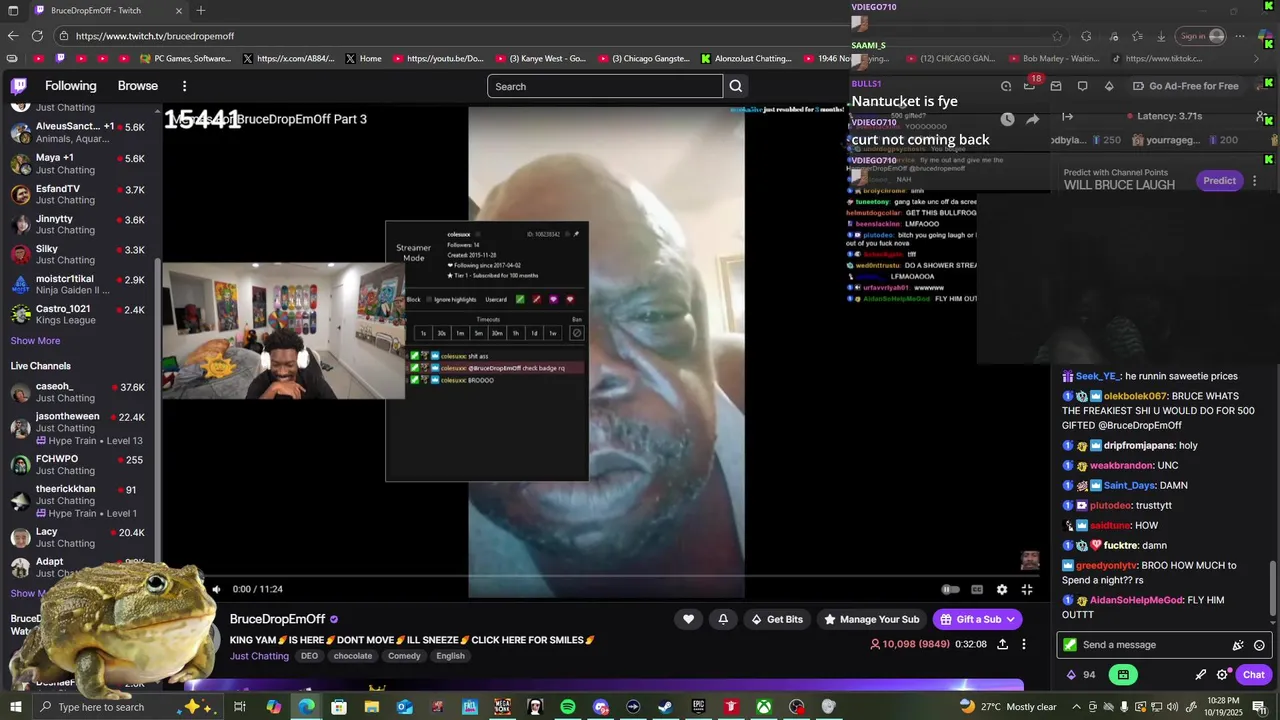Click the DEO tag
The width and height of the screenshot is (1280, 720).
tap(309, 656)
